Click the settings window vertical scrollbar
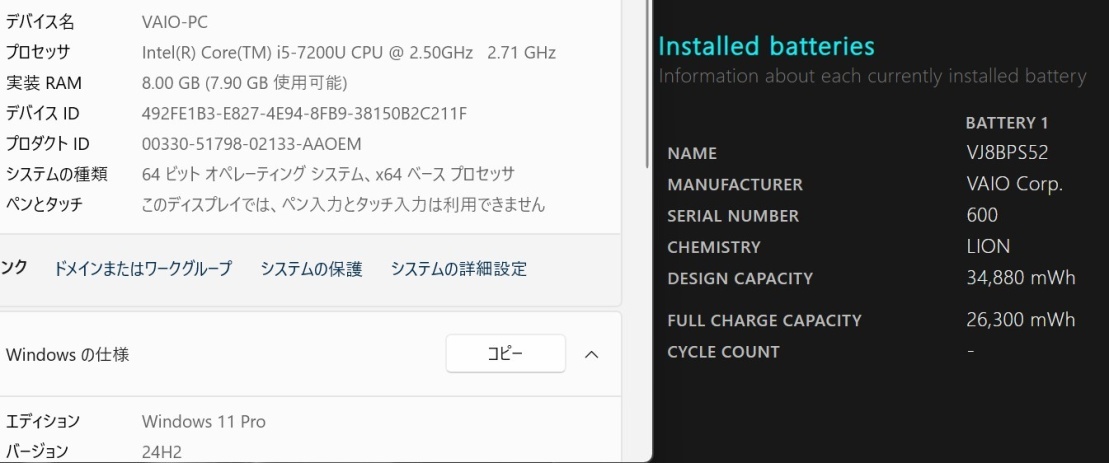The height and width of the screenshot is (463, 1109). (x=646, y=83)
